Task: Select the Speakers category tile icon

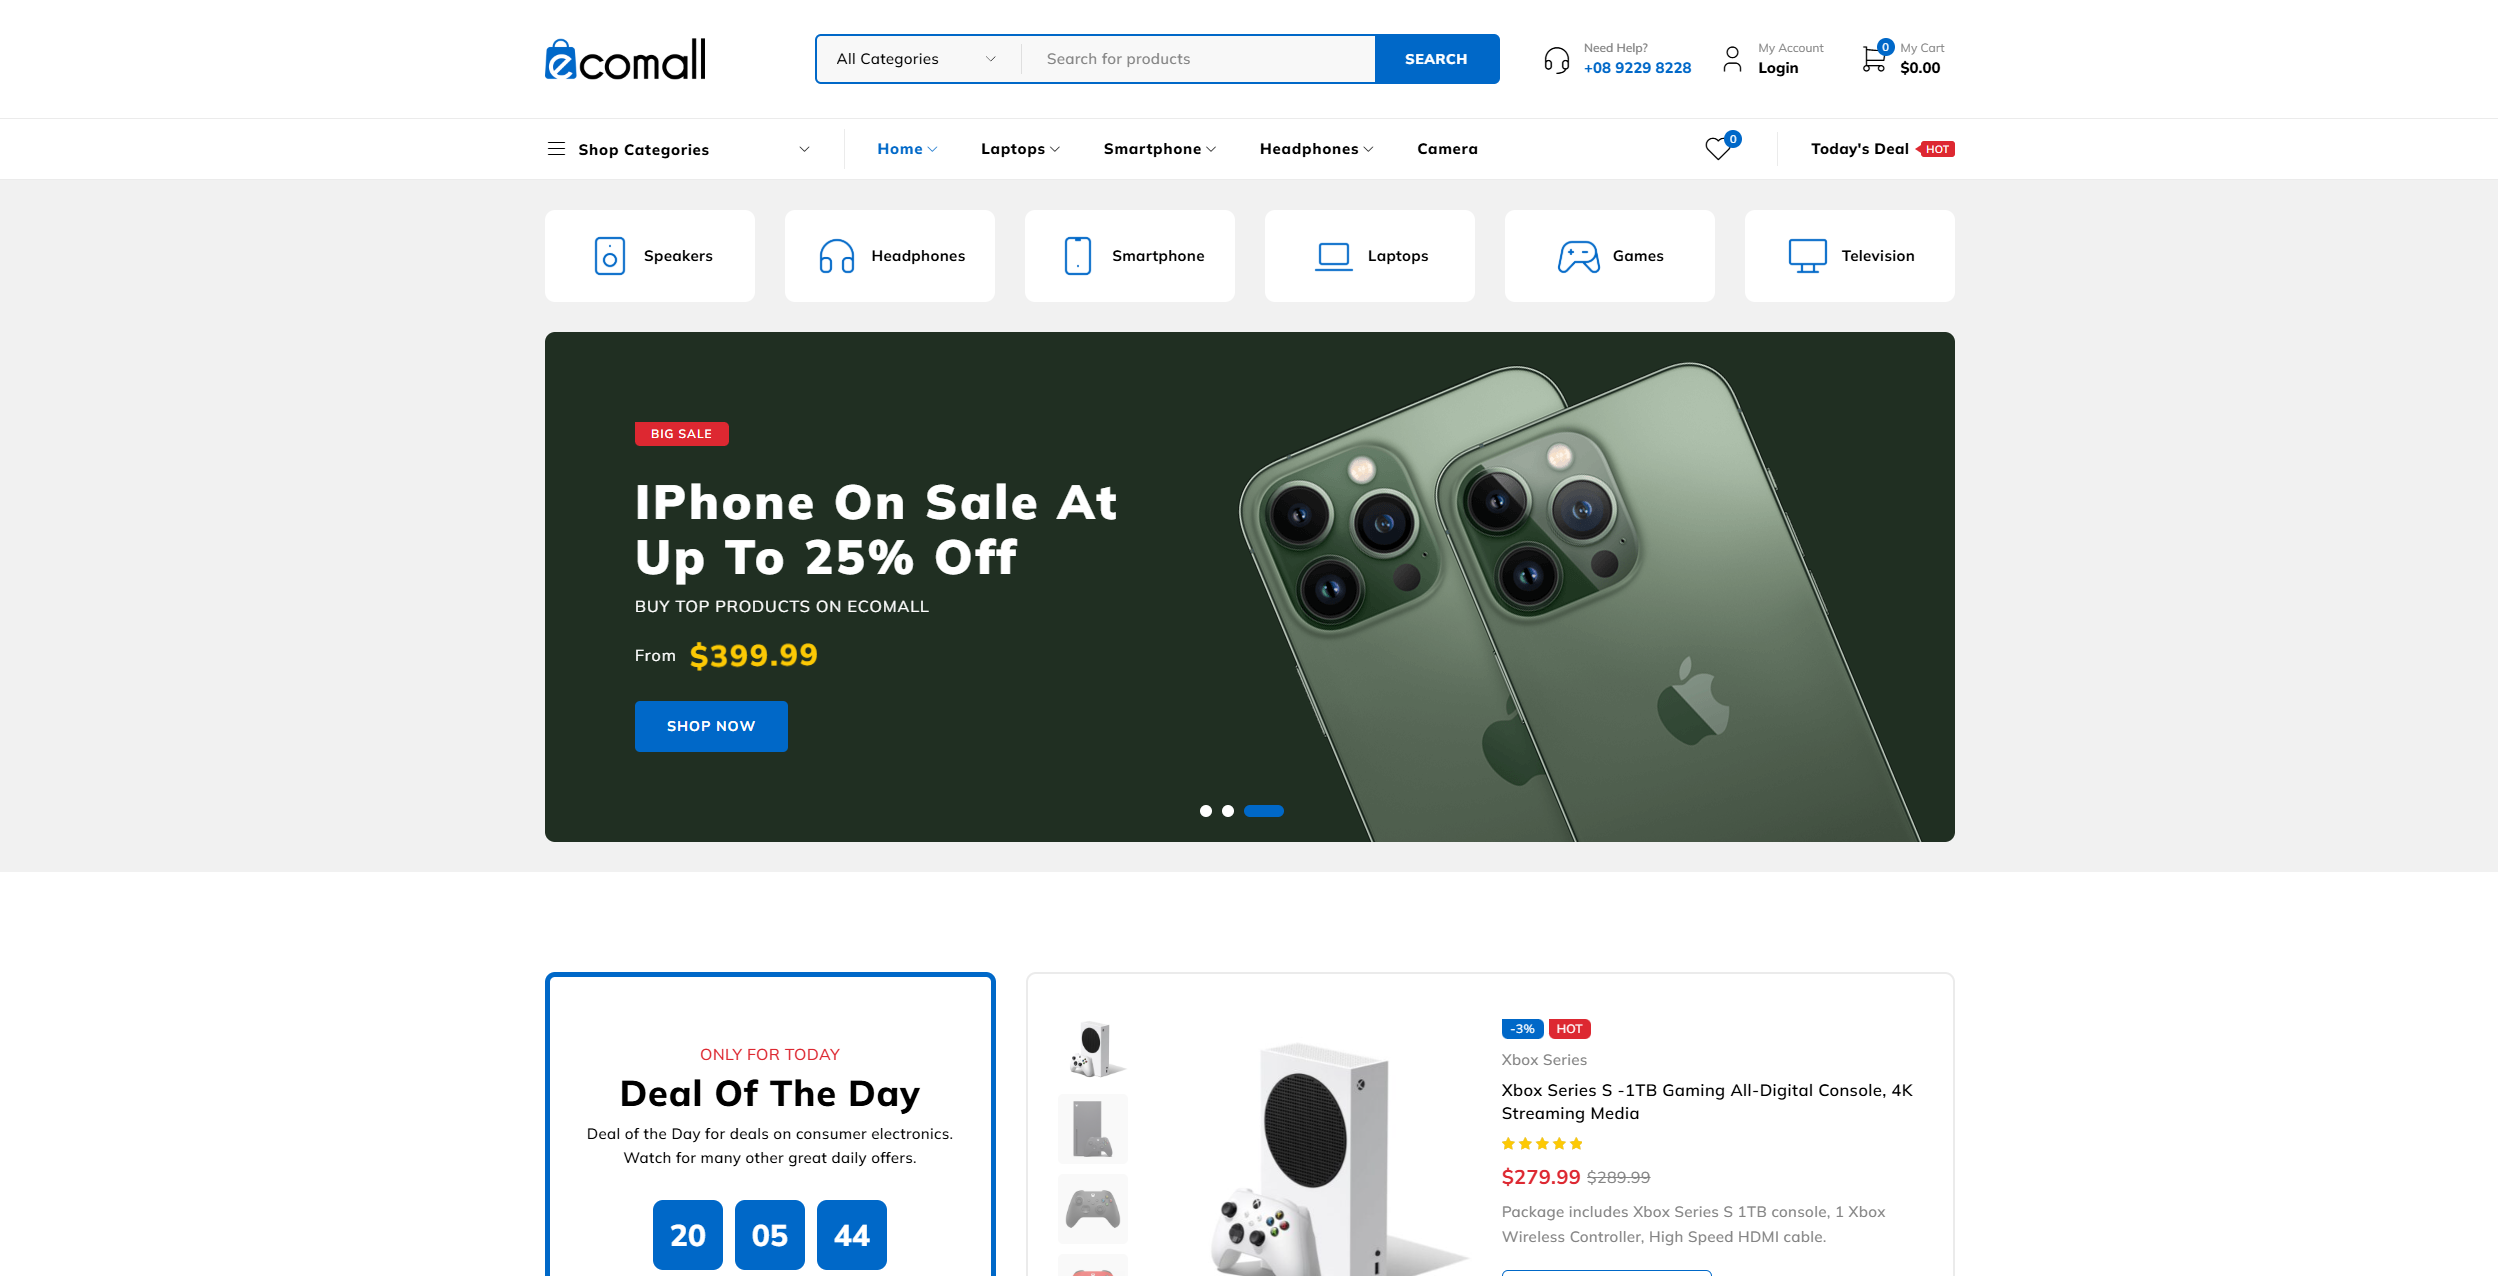Action: point(610,256)
